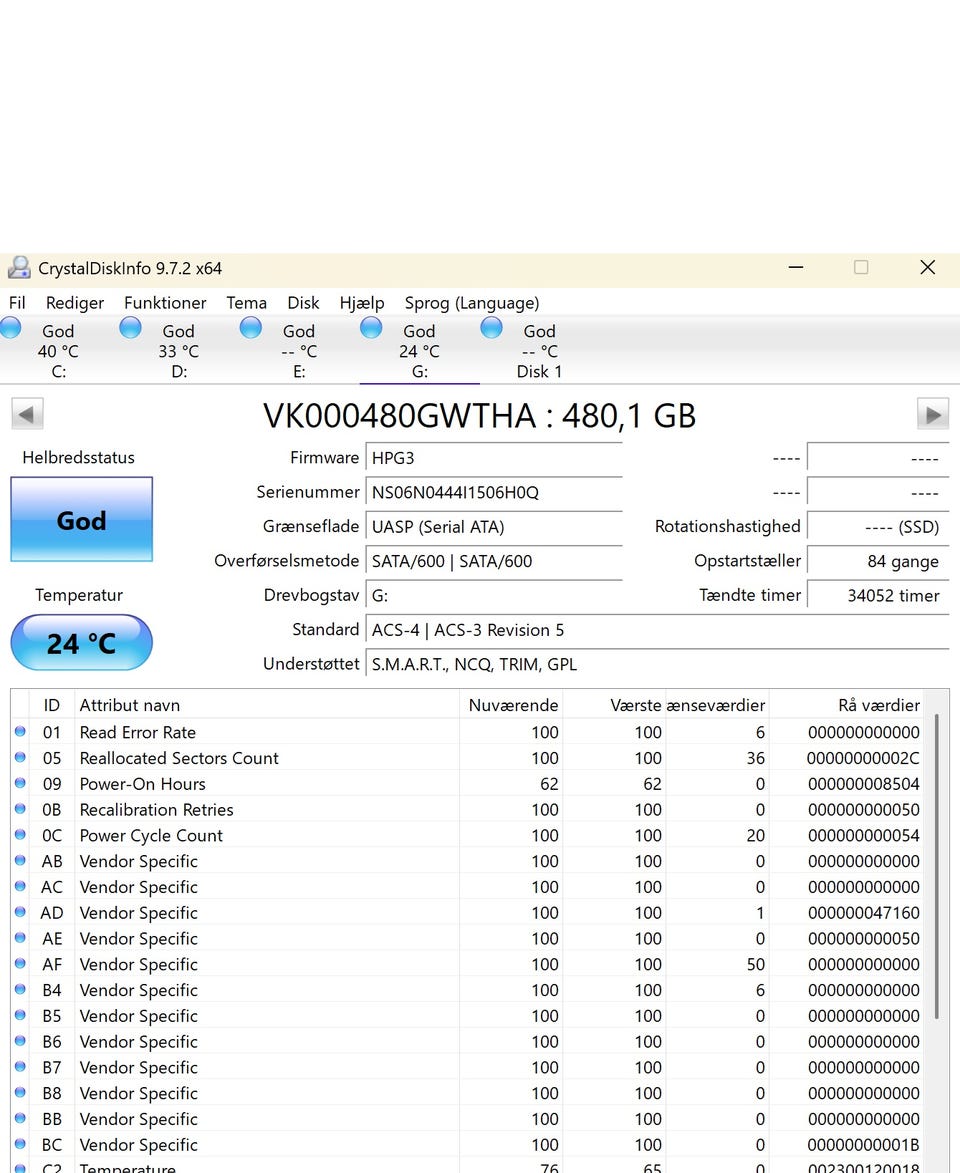The image size is (960, 1173).
Task: Open the Tema menu
Action: [246, 303]
